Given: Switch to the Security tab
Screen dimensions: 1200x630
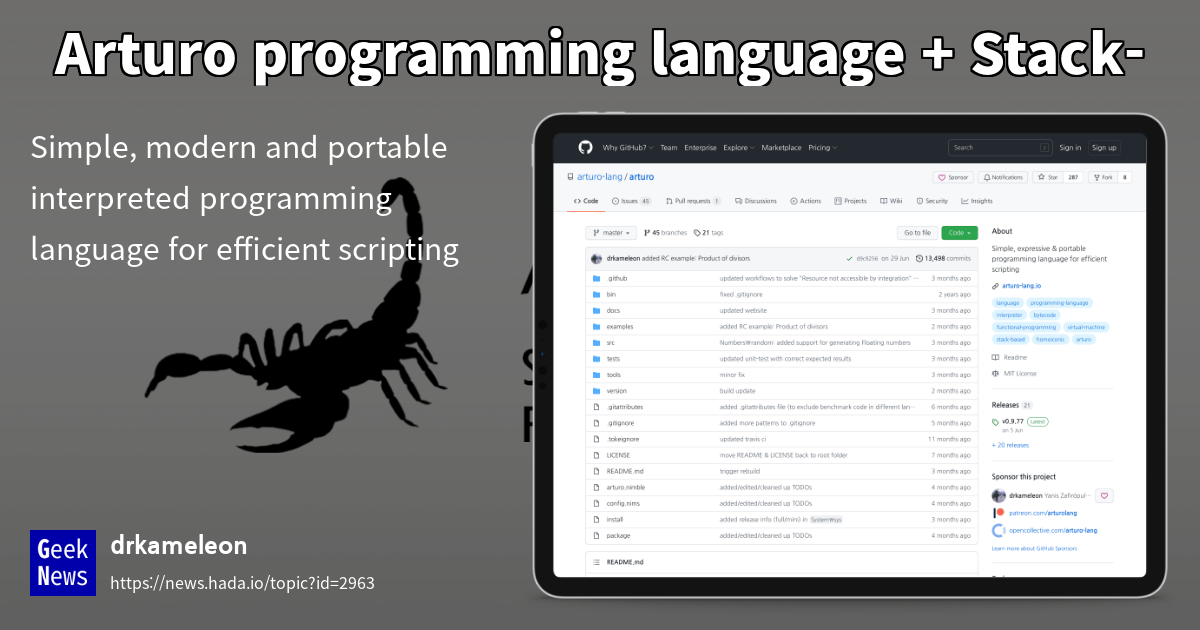Looking at the screenshot, I should (x=931, y=201).
